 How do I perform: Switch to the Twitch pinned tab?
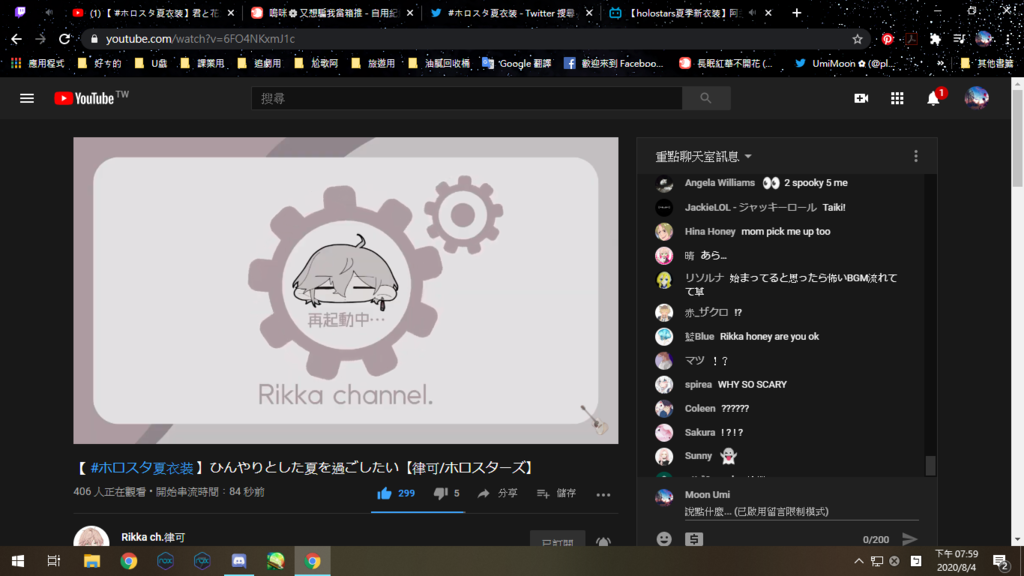20,12
